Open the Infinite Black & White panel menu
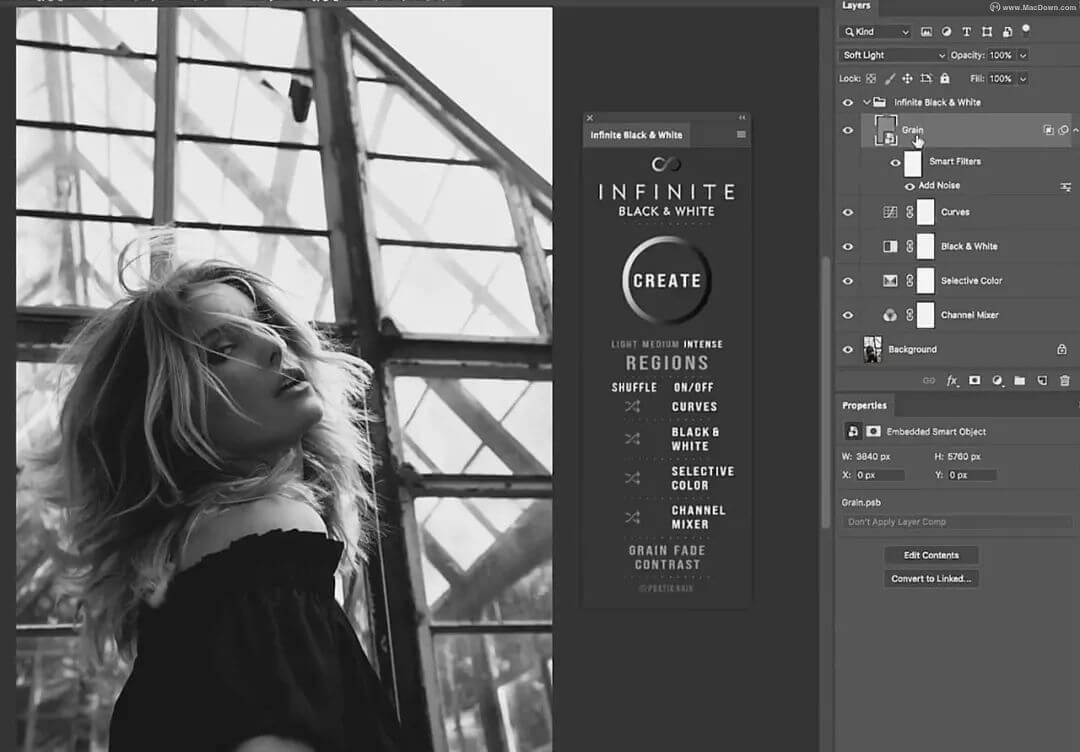Viewport: 1080px width, 752px height. pos(741,135)
